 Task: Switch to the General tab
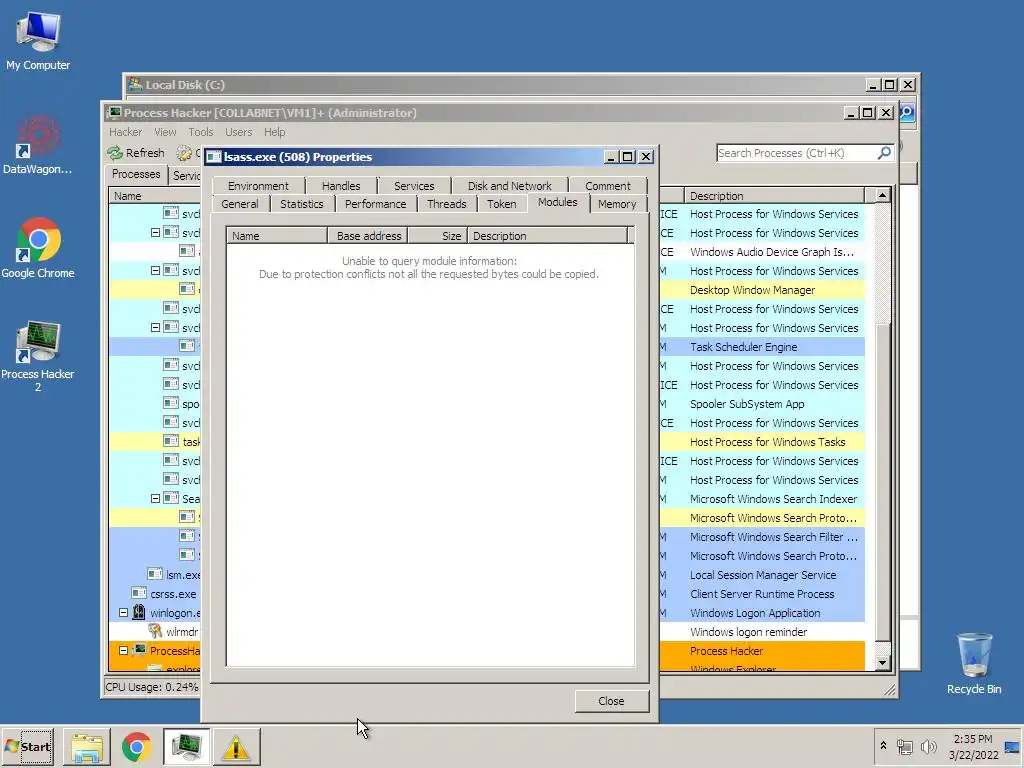(240, 204)
